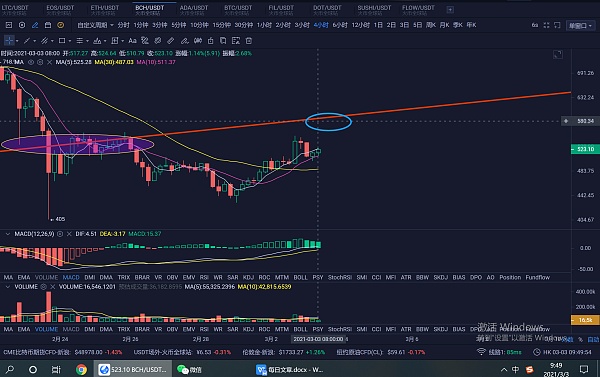This screenshot has width=600, height=377.
Task: Add a new trading pair tab
Action: (x=450, y=10)
